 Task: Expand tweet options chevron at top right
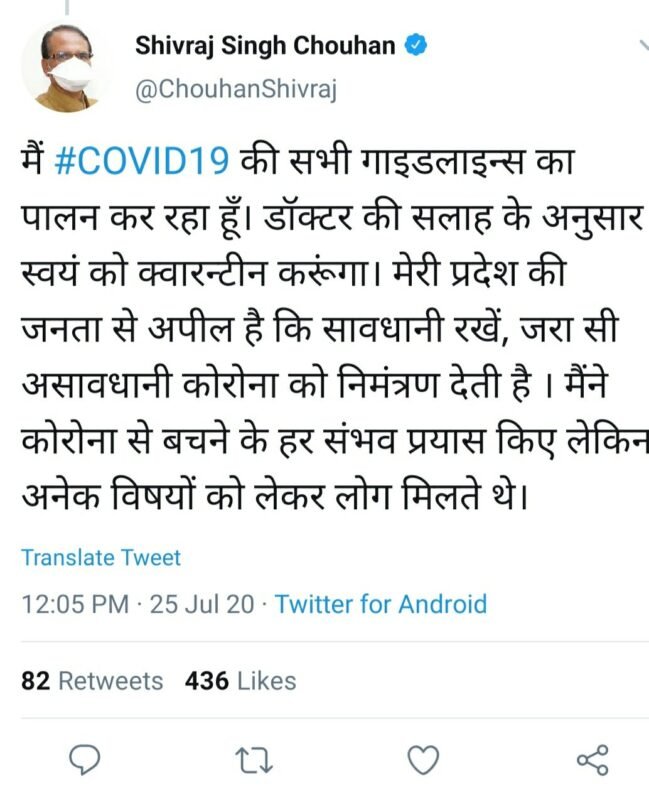pyautogui.click(x=644, y=45)
